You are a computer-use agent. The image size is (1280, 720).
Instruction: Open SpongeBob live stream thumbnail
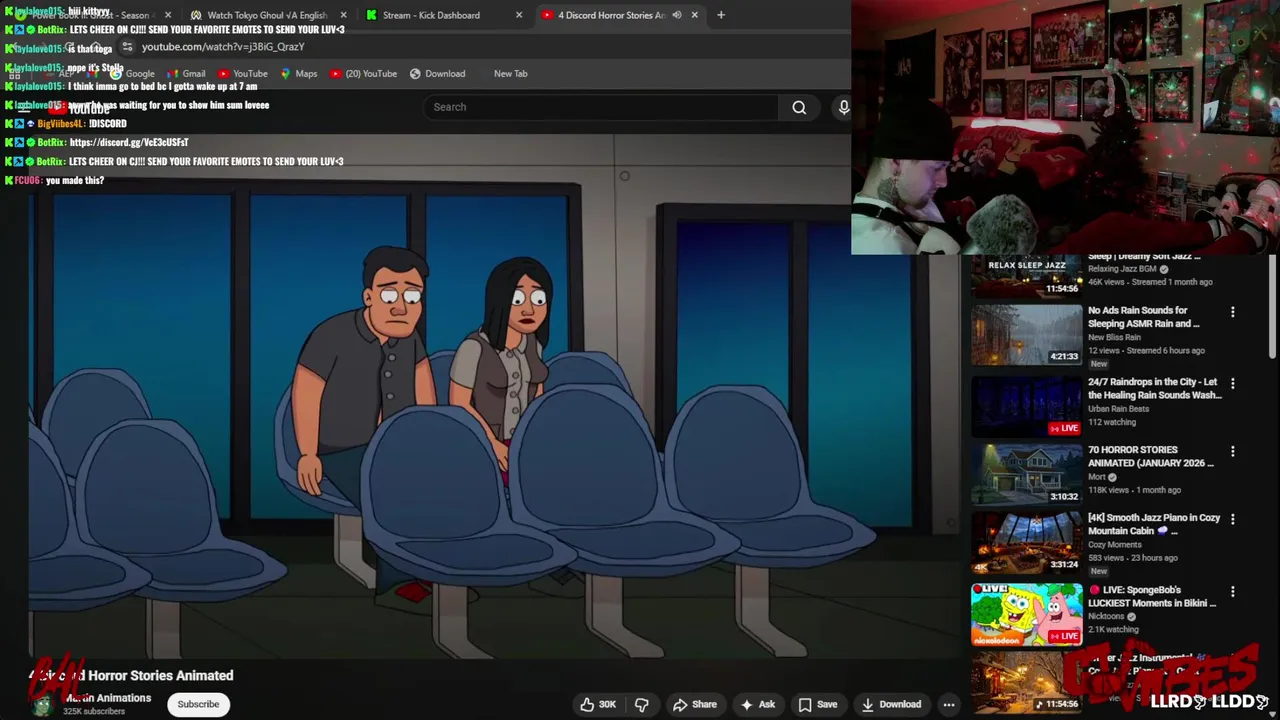[x=1027, y=615]
